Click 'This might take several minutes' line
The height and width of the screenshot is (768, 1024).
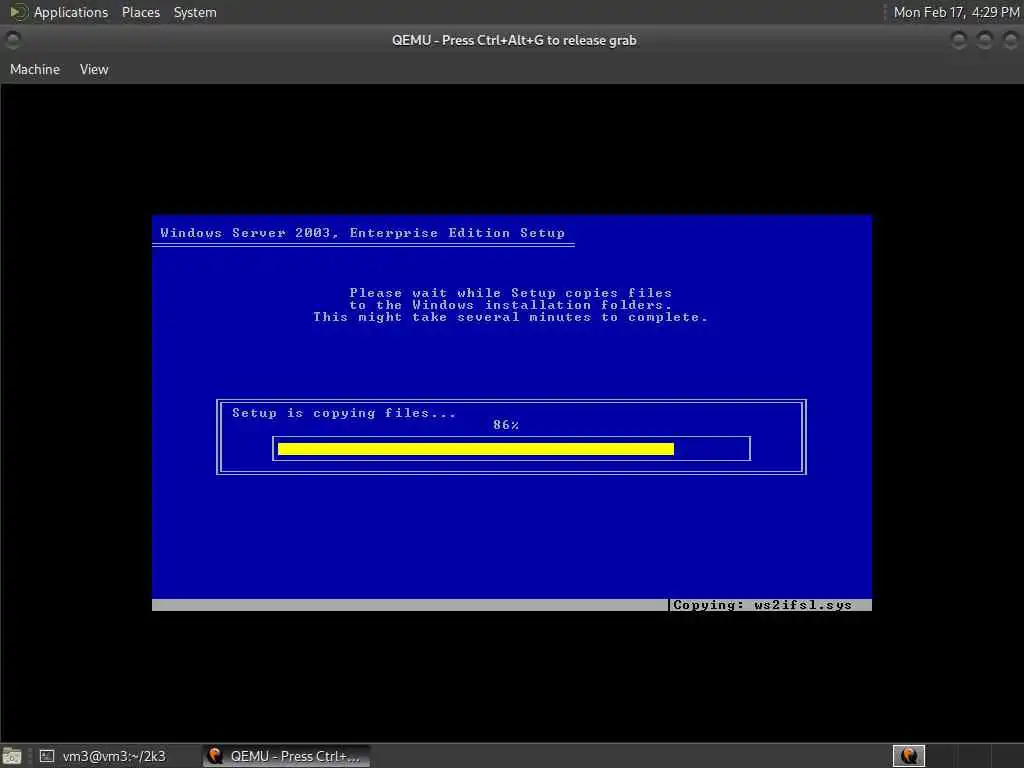coord(510,317)
